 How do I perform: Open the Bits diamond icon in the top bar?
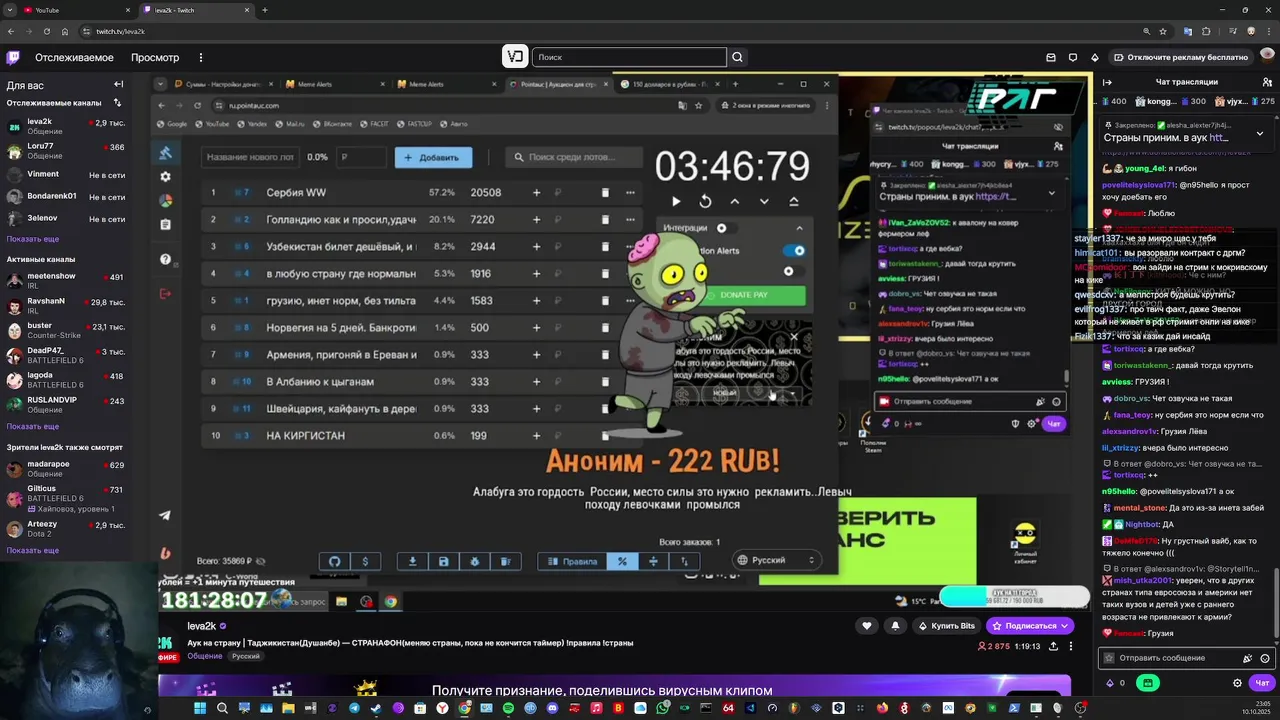click(x=1095, y=57)
